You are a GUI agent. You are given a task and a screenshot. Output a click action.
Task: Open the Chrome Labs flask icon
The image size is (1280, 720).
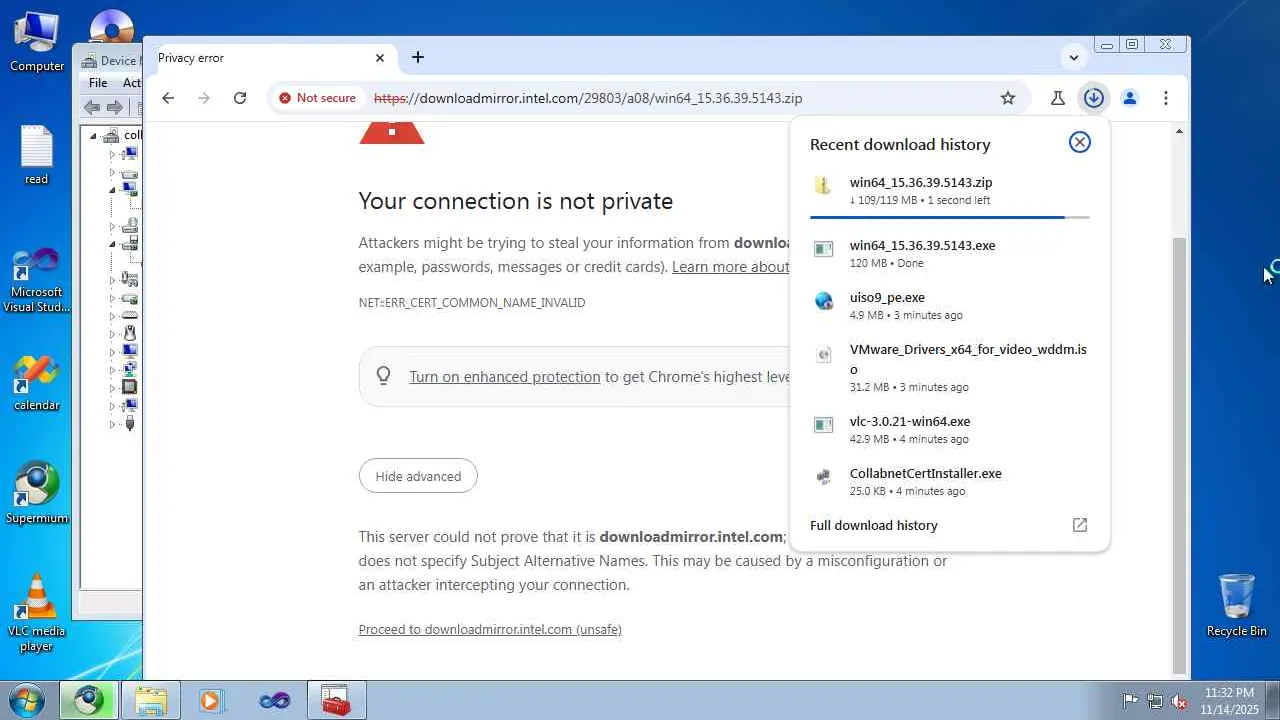tap(1057, 98)
